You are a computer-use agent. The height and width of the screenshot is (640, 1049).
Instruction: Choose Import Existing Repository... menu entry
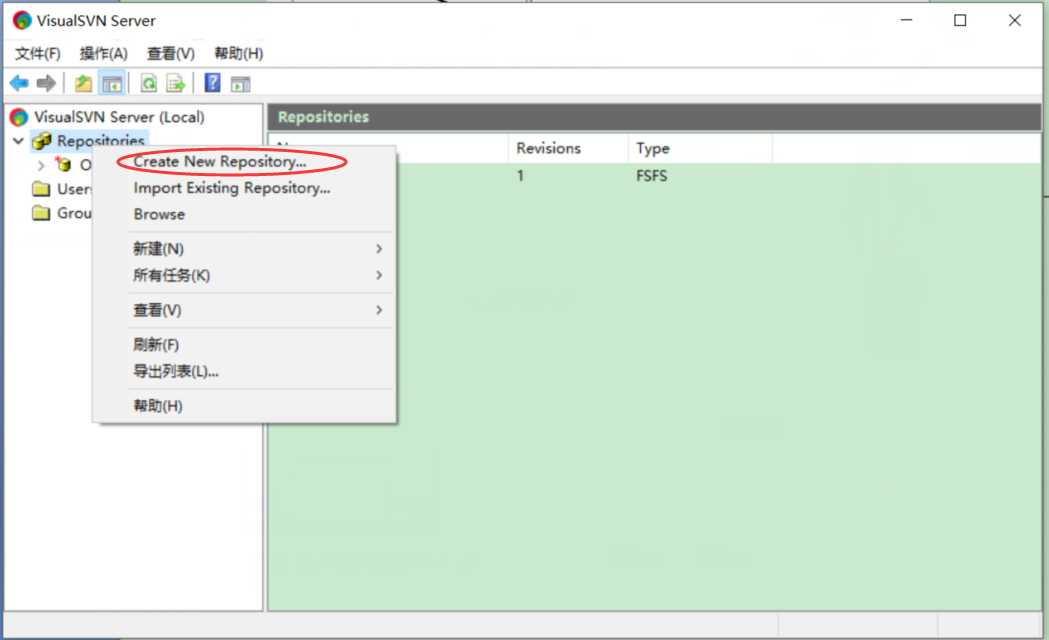(244, 188)
